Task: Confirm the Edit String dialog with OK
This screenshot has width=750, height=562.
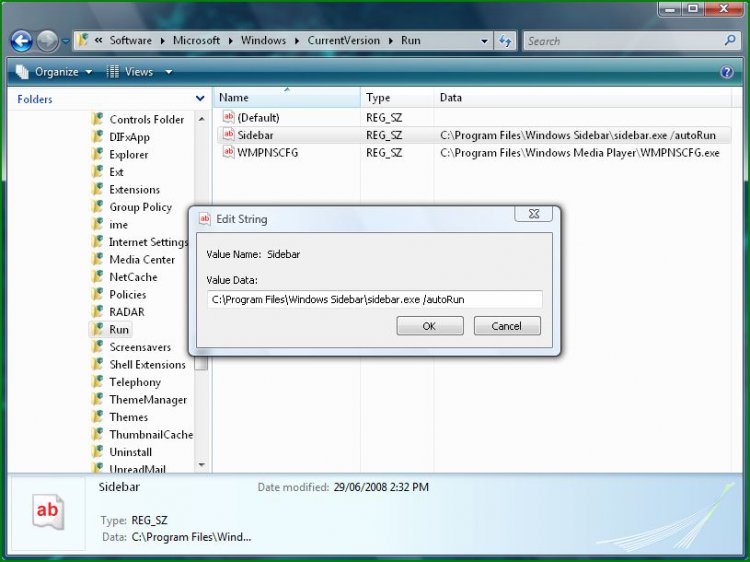Action: pyautogui.click(x=430, y=326)
